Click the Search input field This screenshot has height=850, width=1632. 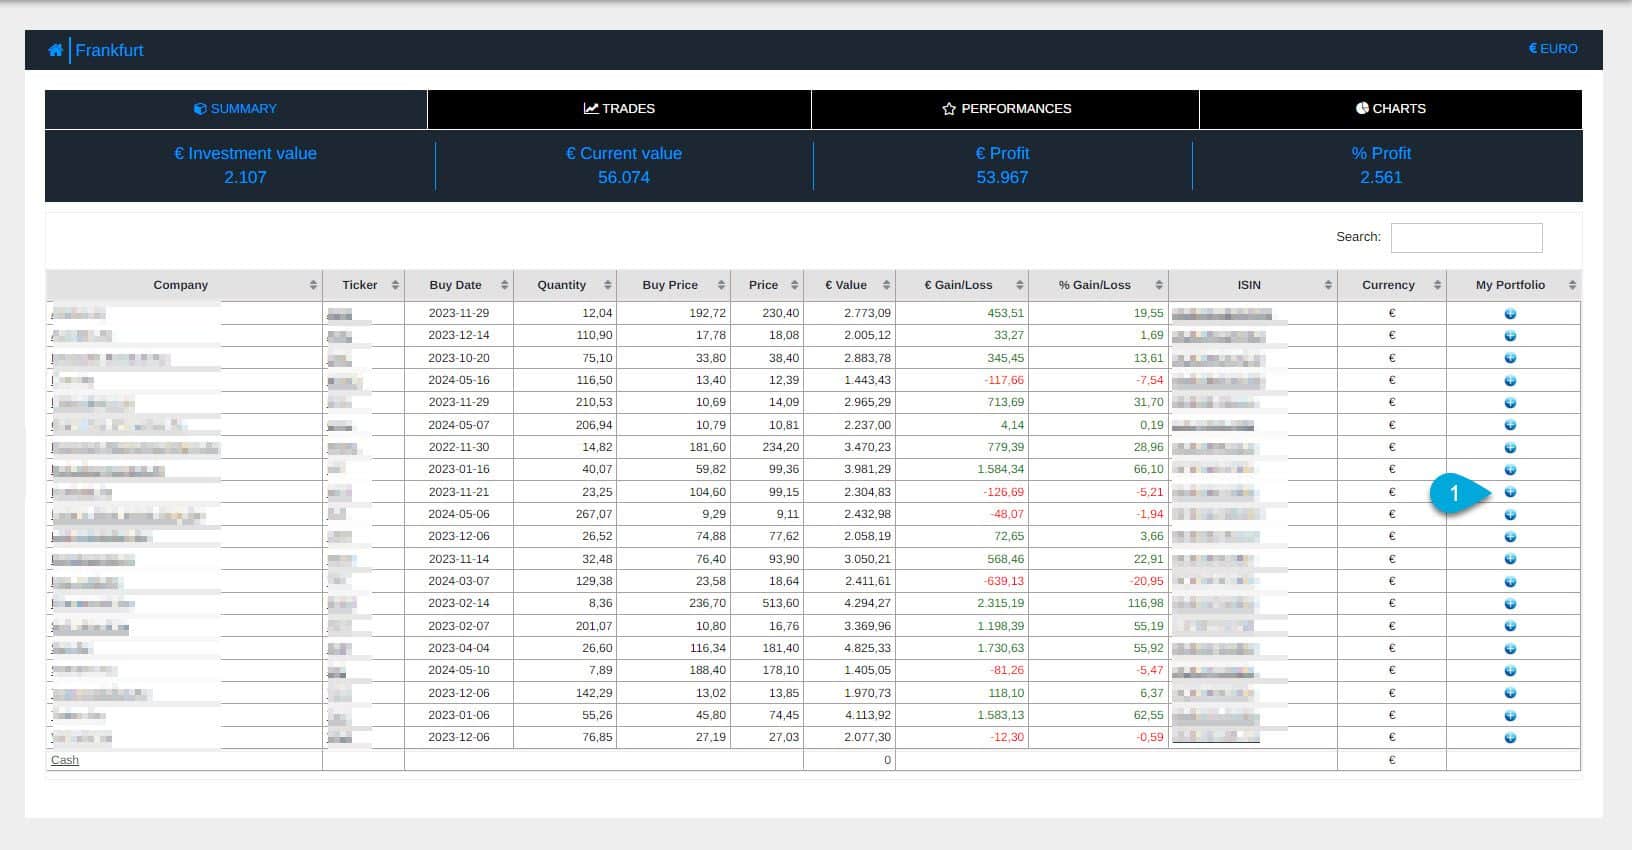pos(1466,238)
